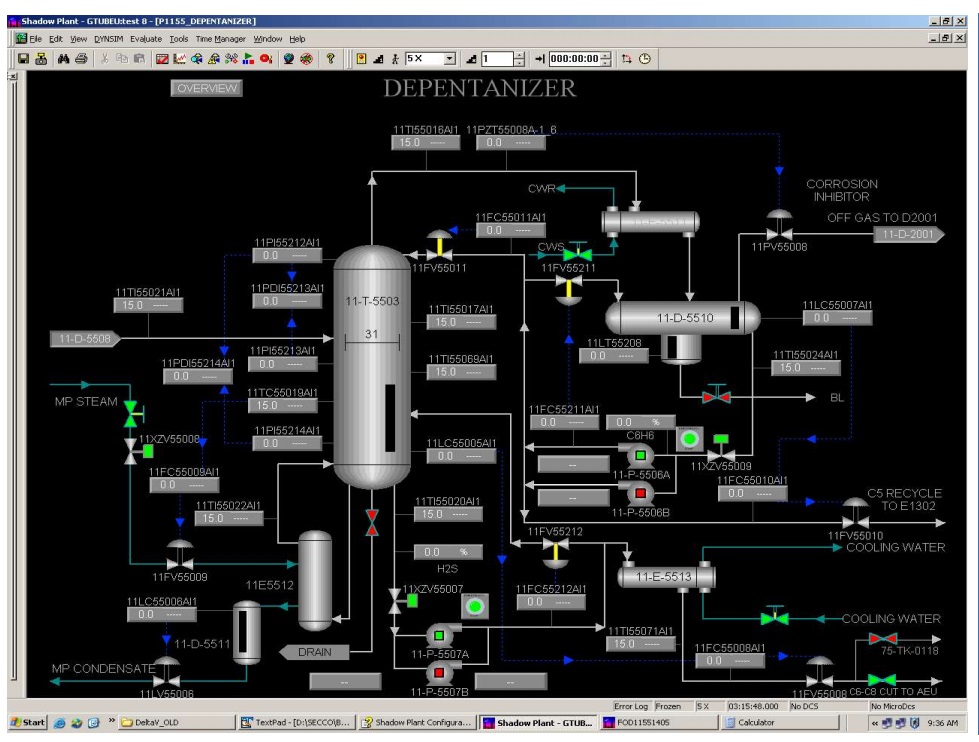Open the Windows Start menu
979x742 pixels.
pyautogui.click(x=27, y=723)
